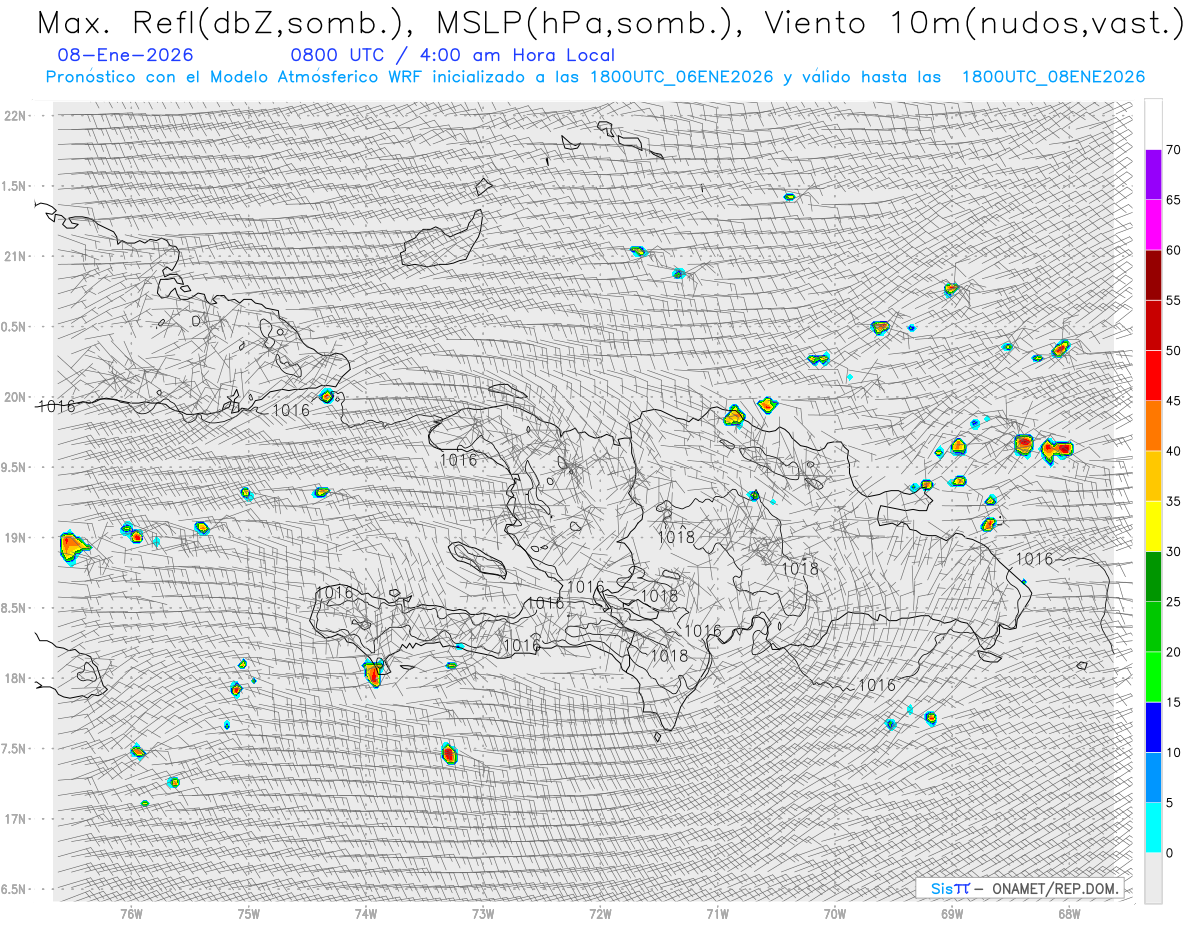Click the '10' colorbar scale value
Viewport: 1200px width, 927px height.
[1173, 752]
